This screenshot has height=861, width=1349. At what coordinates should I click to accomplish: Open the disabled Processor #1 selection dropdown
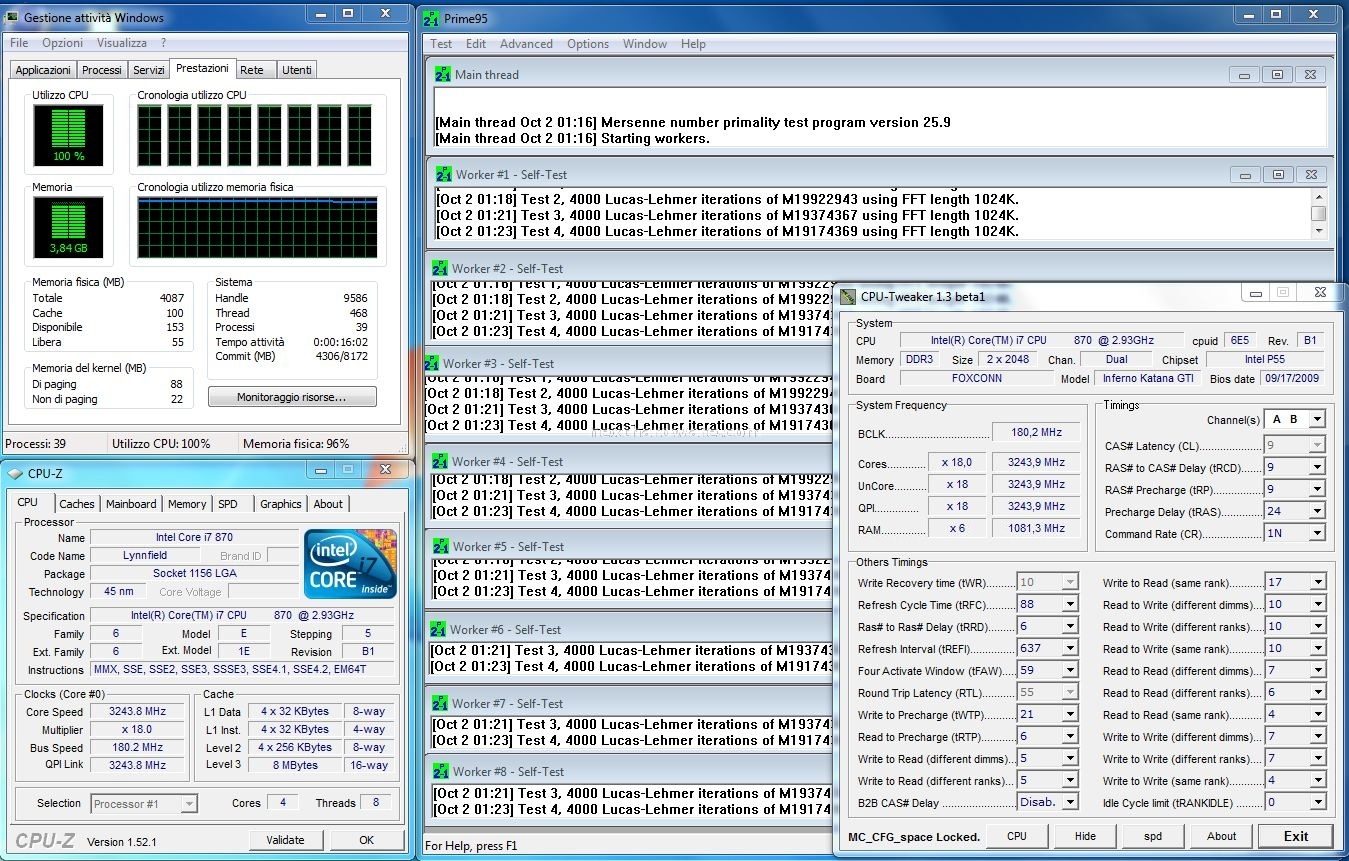coord(189,803)
